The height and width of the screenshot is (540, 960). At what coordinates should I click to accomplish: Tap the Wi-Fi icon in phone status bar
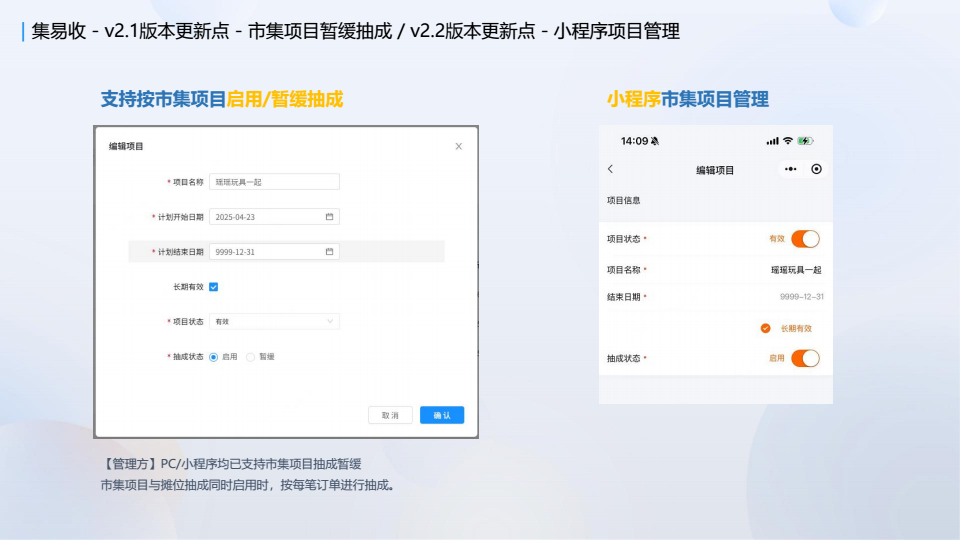point(788,141)
